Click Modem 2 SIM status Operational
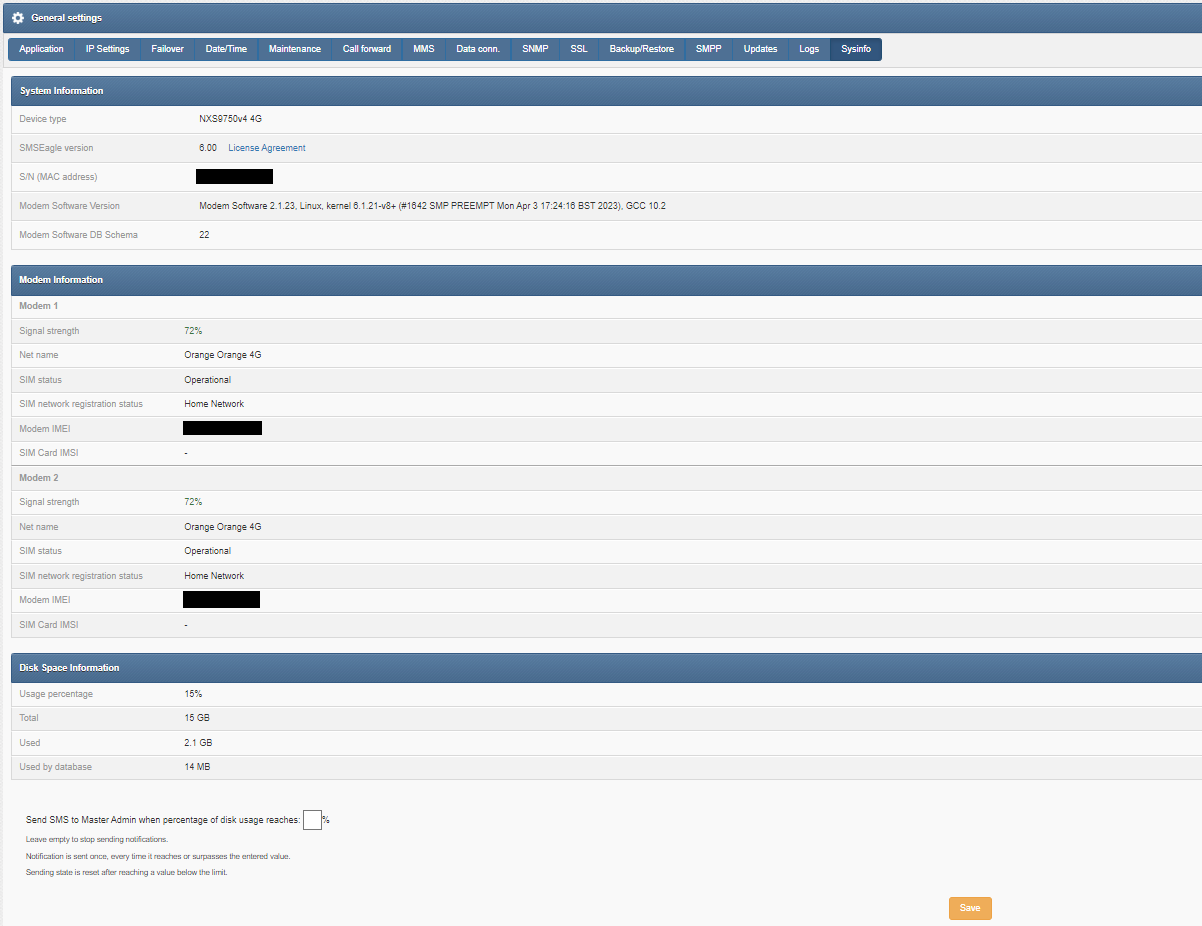The width and height of the screenshot is (1202, 926). (207, 551)
